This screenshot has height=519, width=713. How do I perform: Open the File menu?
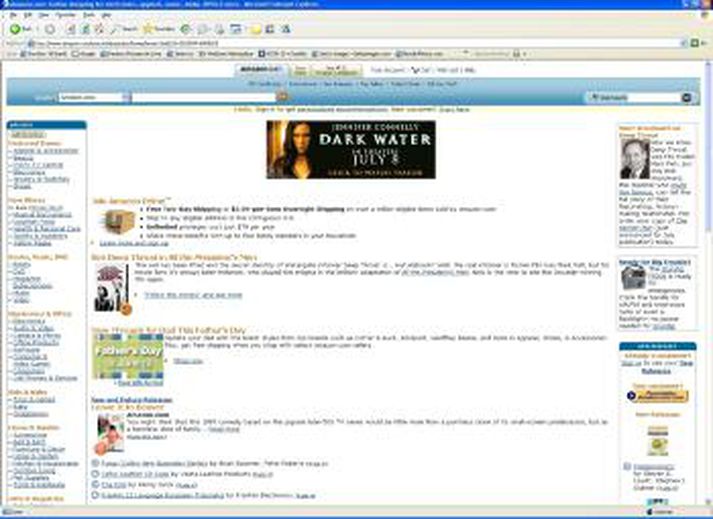click(13, 15)
